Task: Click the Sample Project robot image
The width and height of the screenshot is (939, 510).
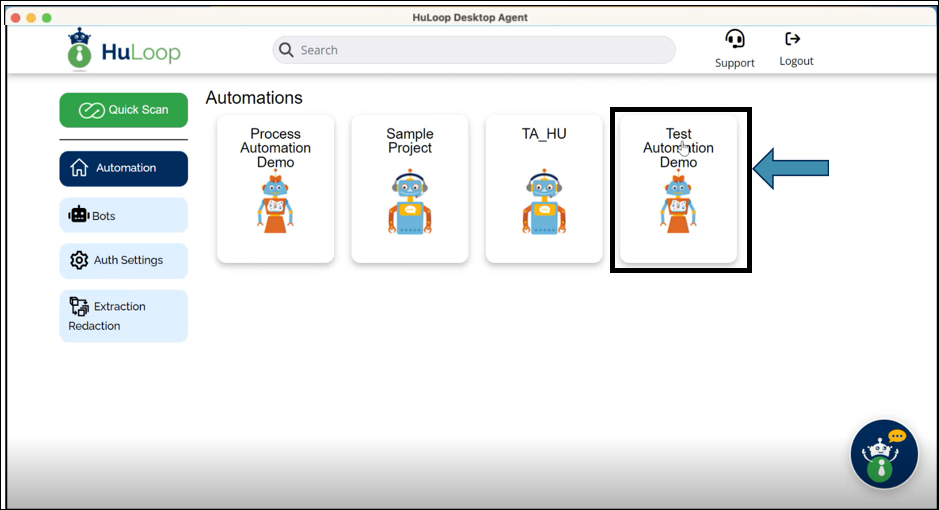Action: pos(409,202)
